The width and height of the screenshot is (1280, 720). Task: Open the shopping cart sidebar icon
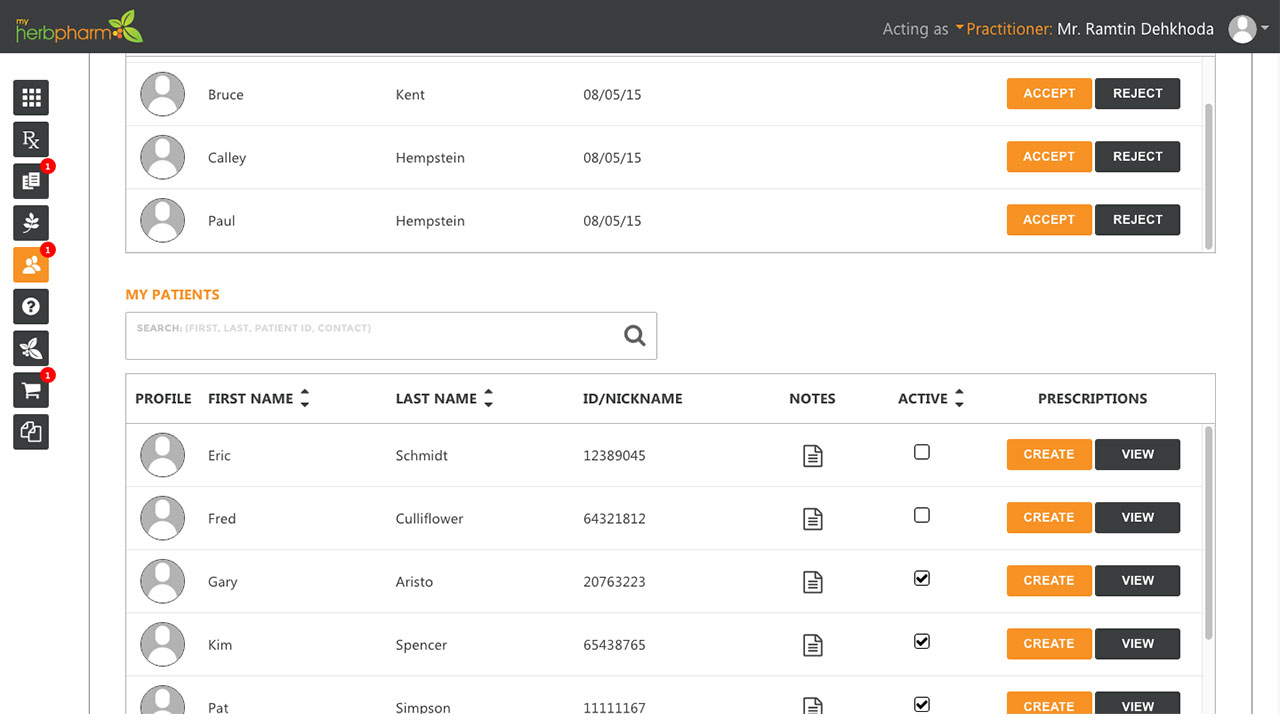(31, 390)
